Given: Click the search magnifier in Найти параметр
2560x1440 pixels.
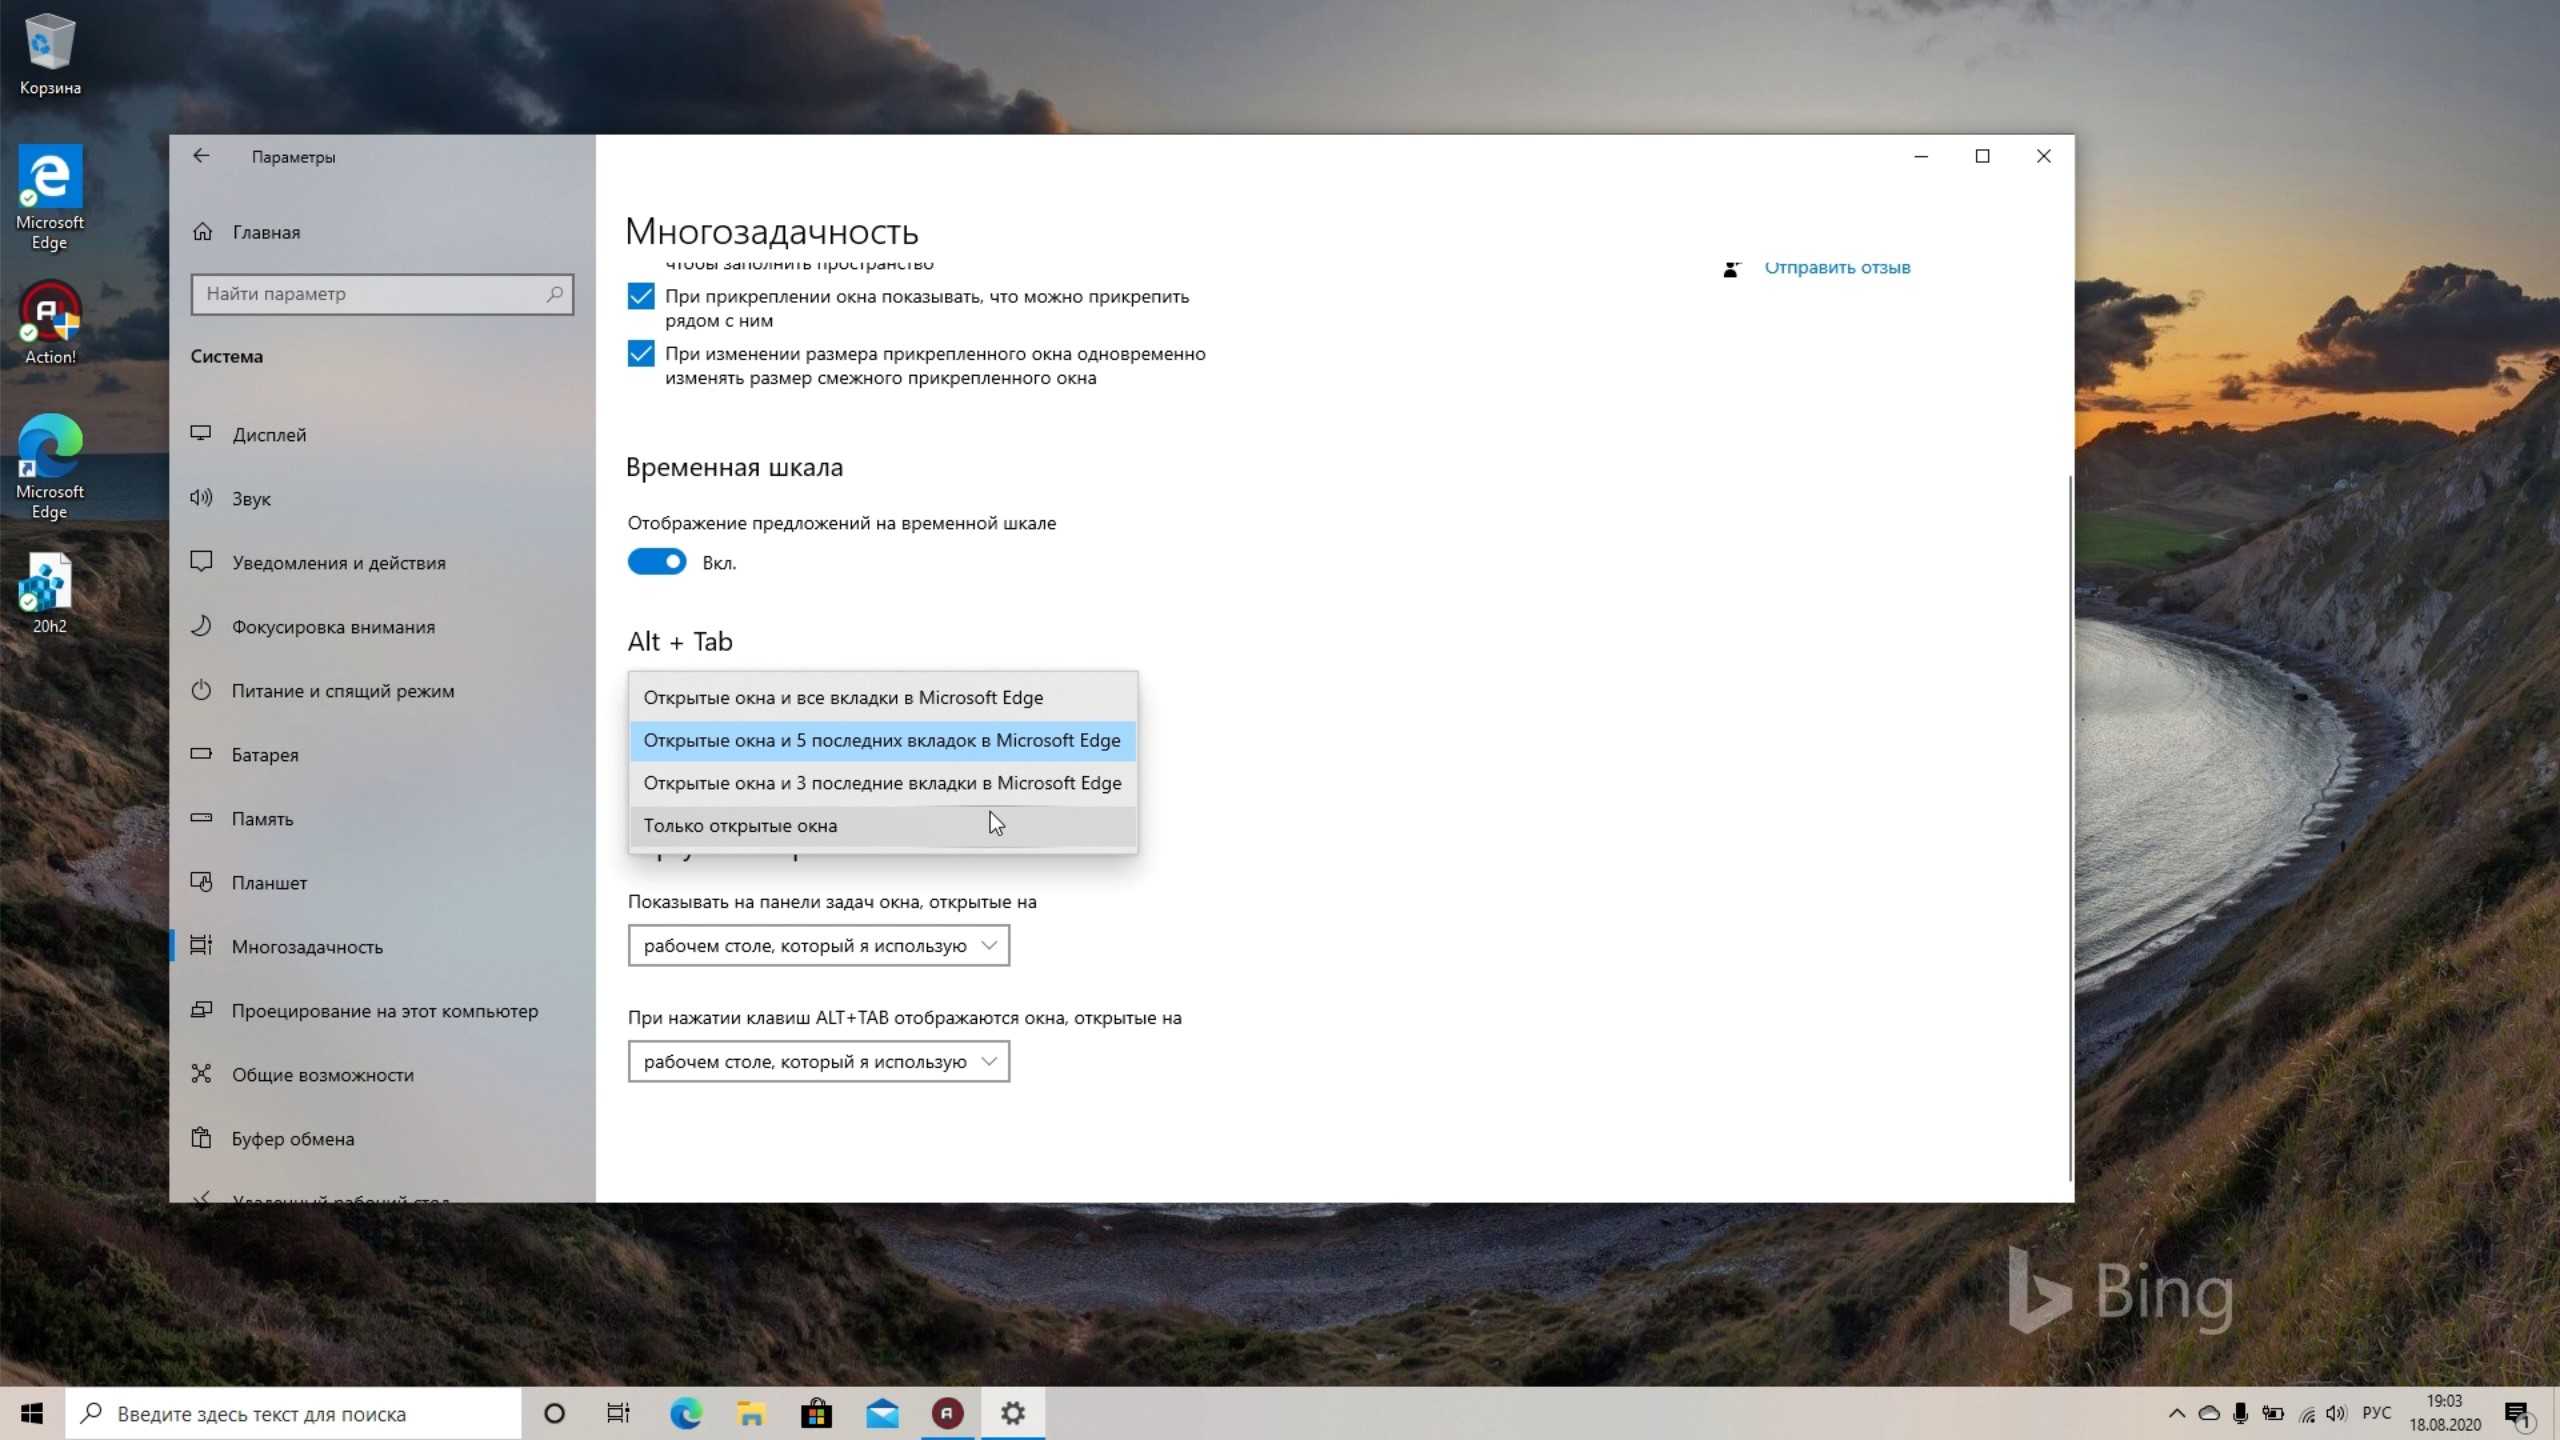Looking at the screenshot, I should tap(554, 294).
